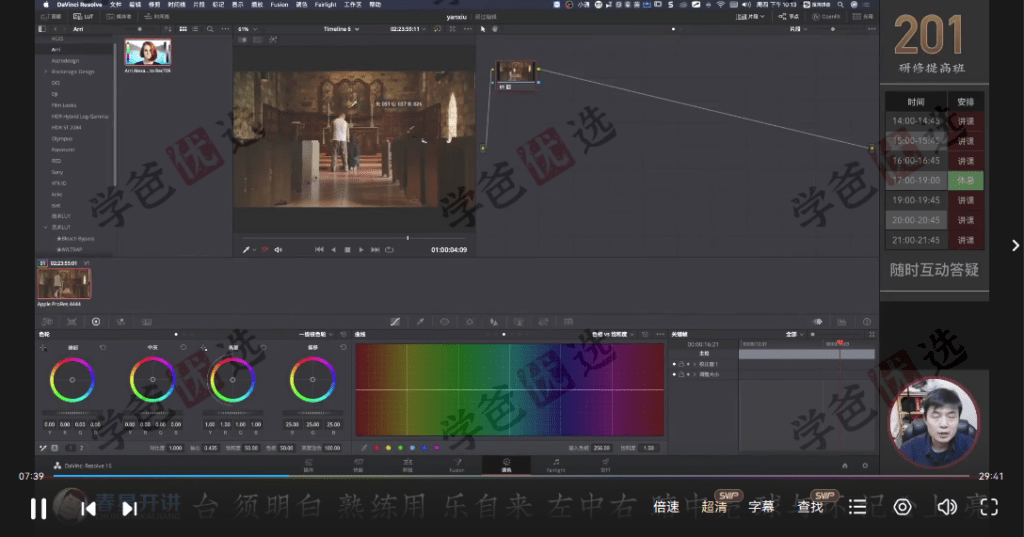1024x537 pixels.
Task: Click the subtitles button 字幕 in player
Action: (x=761, y=507)
